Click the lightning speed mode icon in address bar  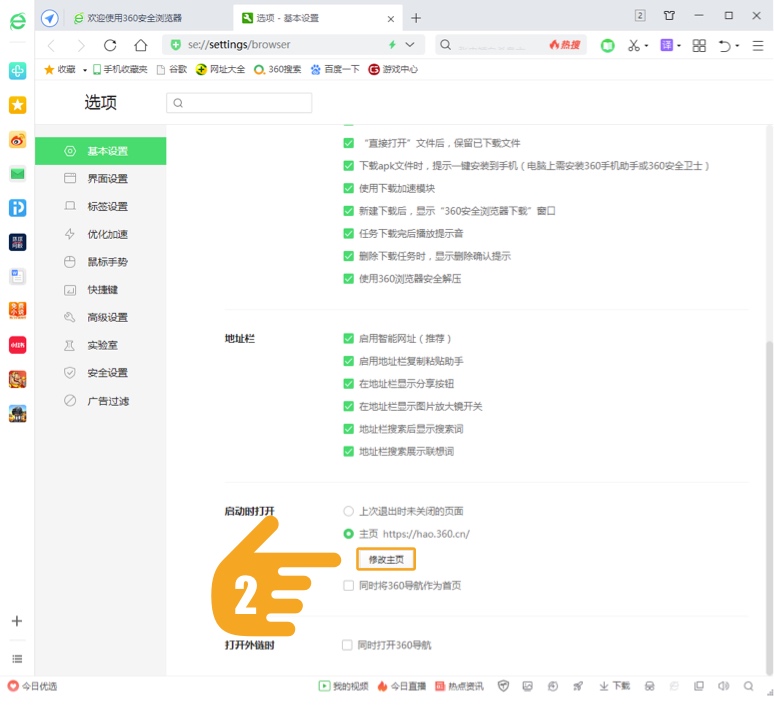[392, 44]
